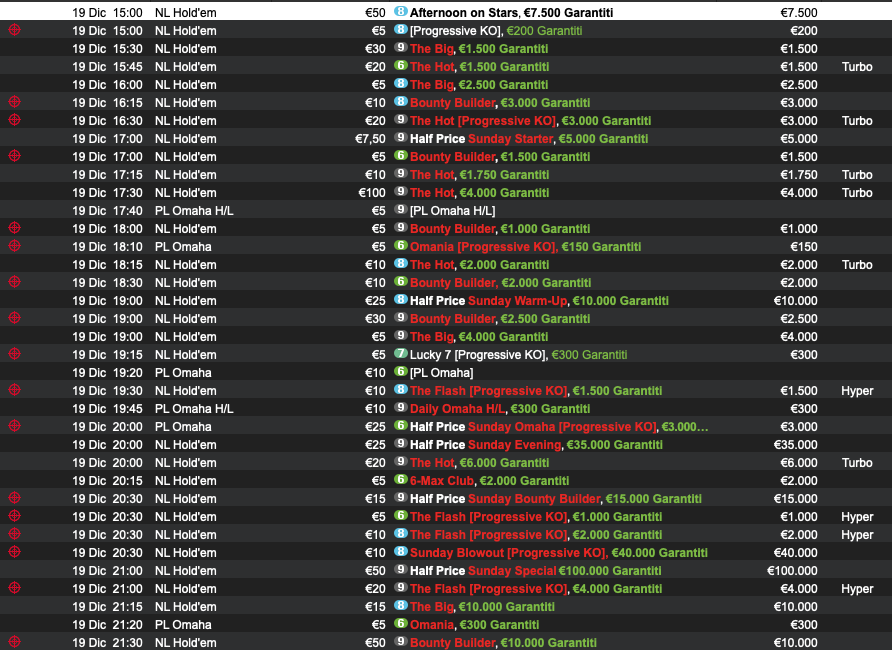The width and height of the screenshot is (892, 650).
Task: Click the 9-max icon beside Sunday Special €100.000
Action: pyautogui.click(x=400, y=570)
